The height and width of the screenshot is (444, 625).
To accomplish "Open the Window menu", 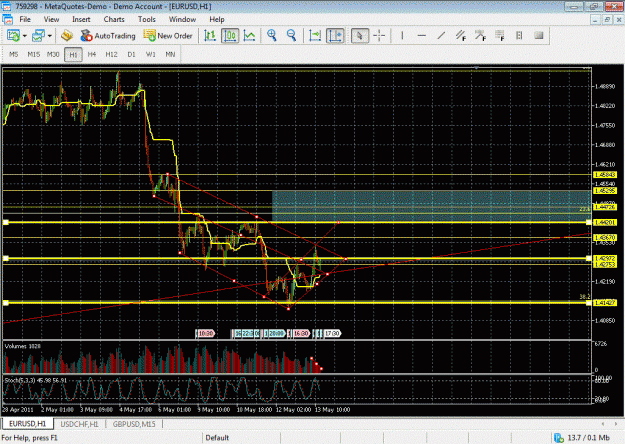I will point(182,19).
